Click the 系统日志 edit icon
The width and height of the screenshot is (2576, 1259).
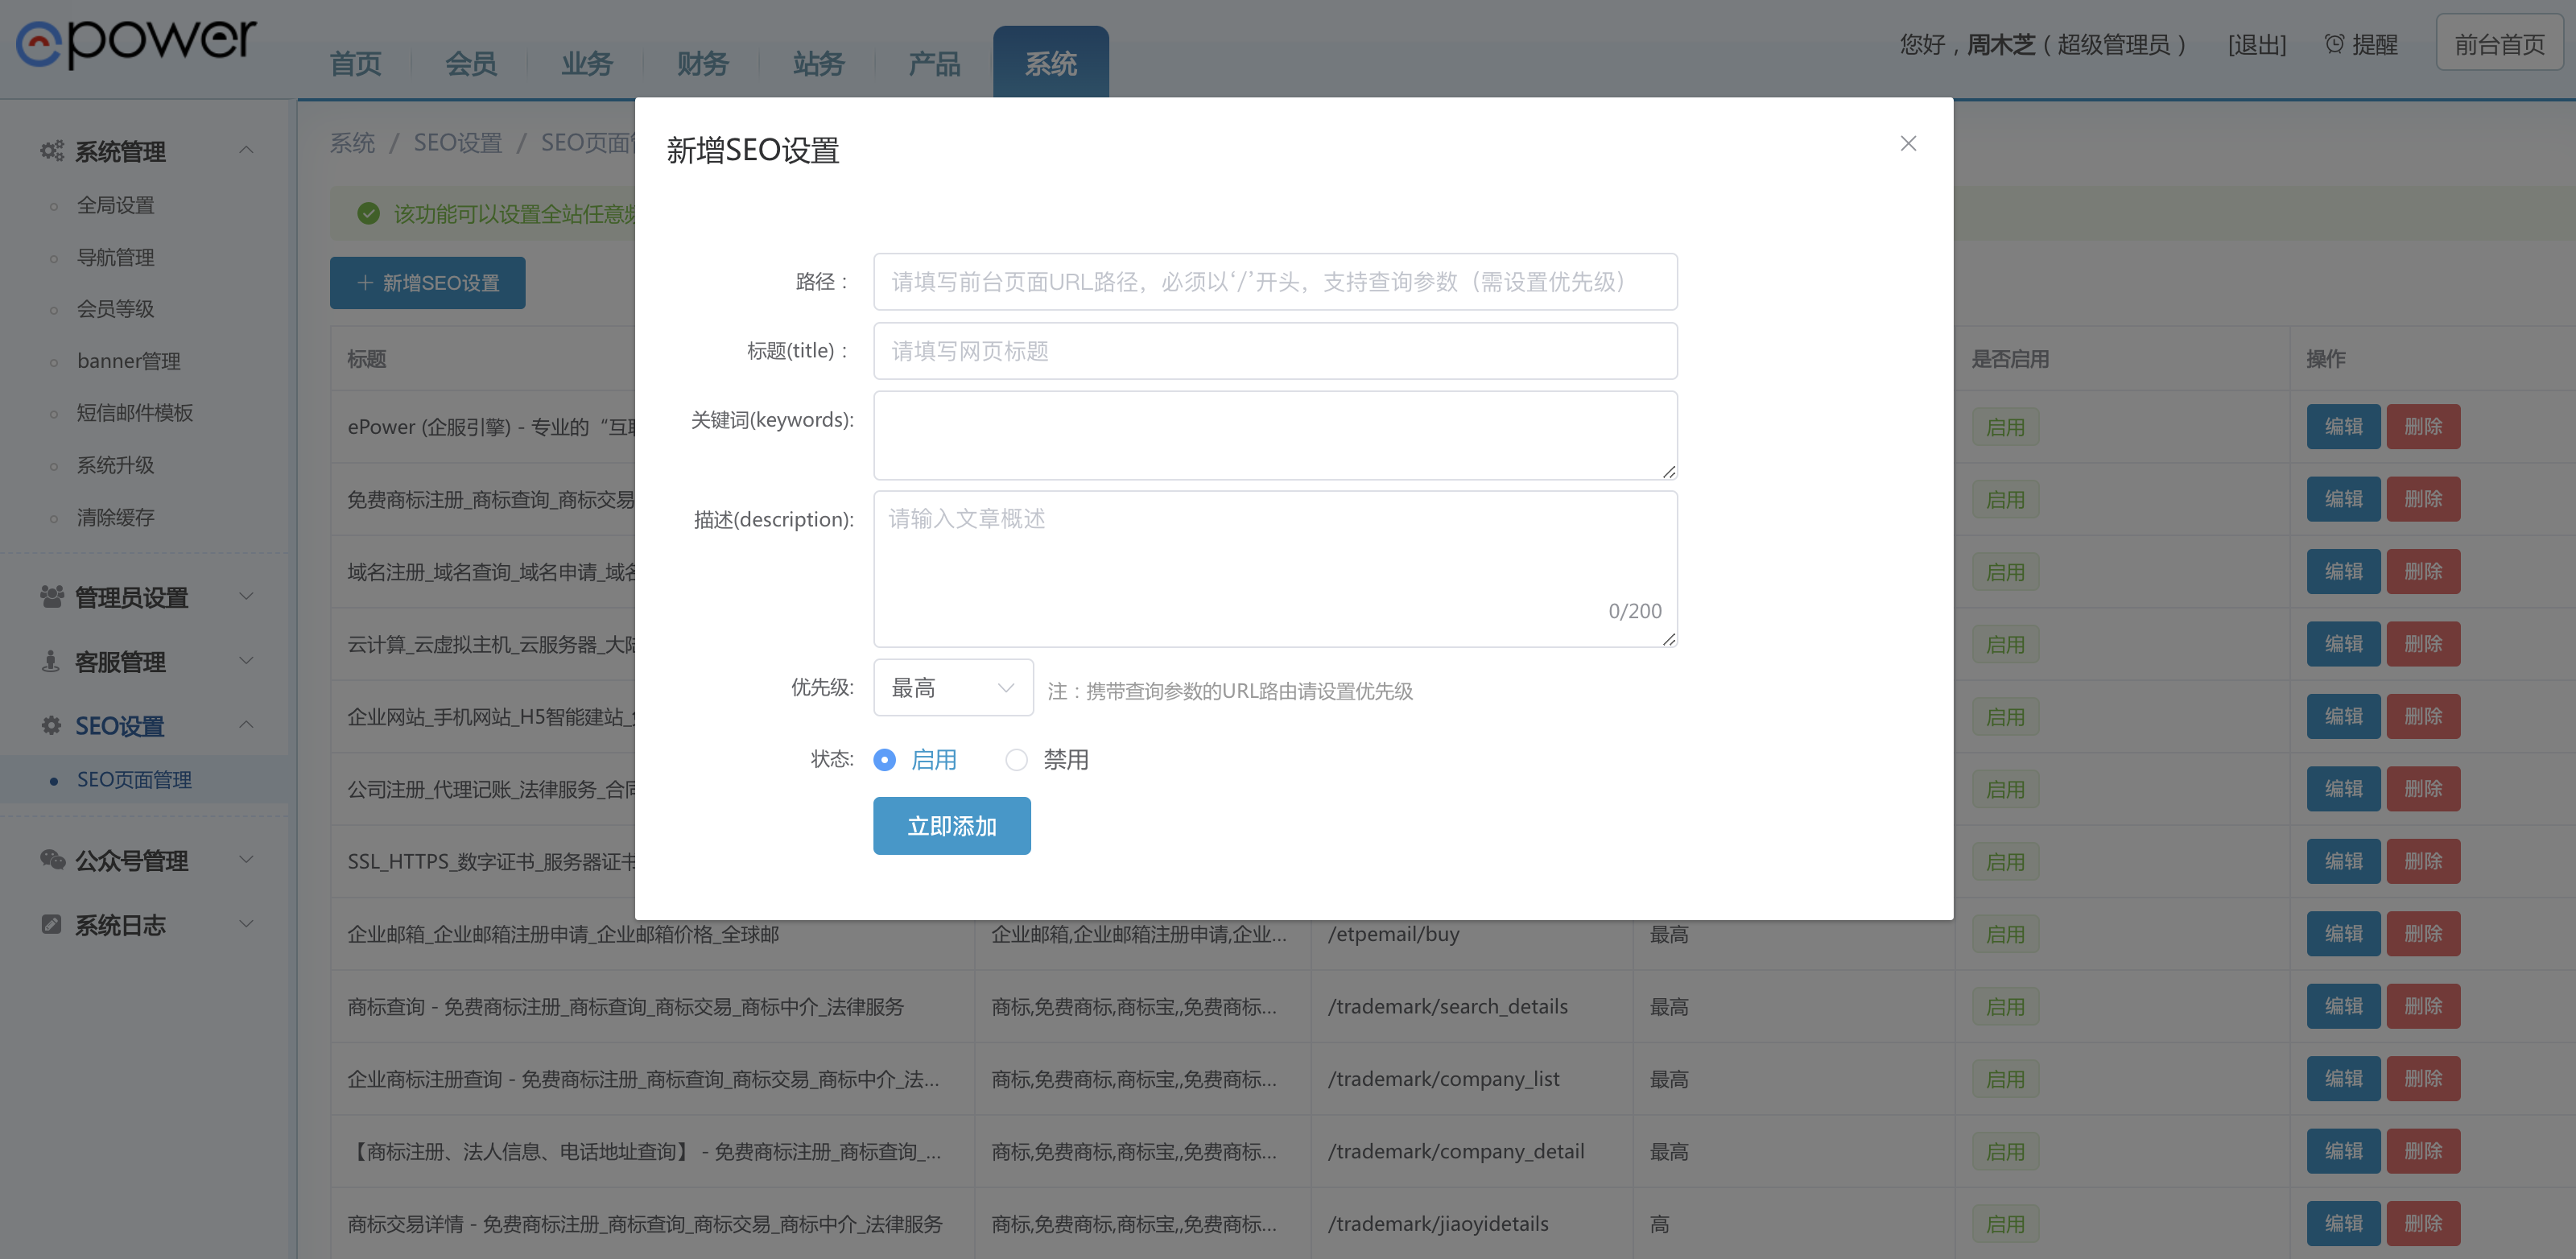click(x=51, y=924)
